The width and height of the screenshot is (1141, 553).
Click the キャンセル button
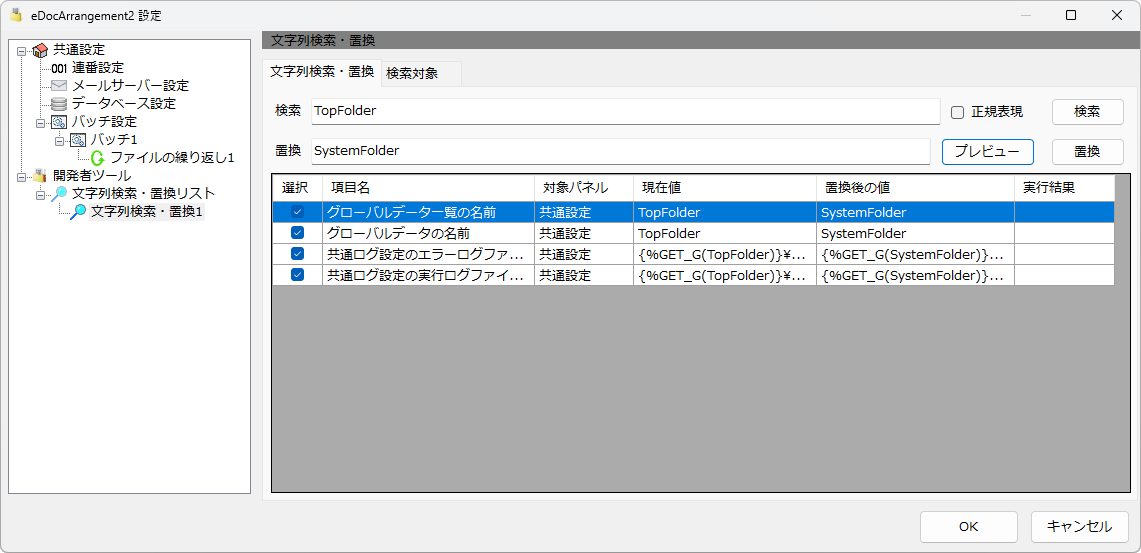[x=1080, y=527]
